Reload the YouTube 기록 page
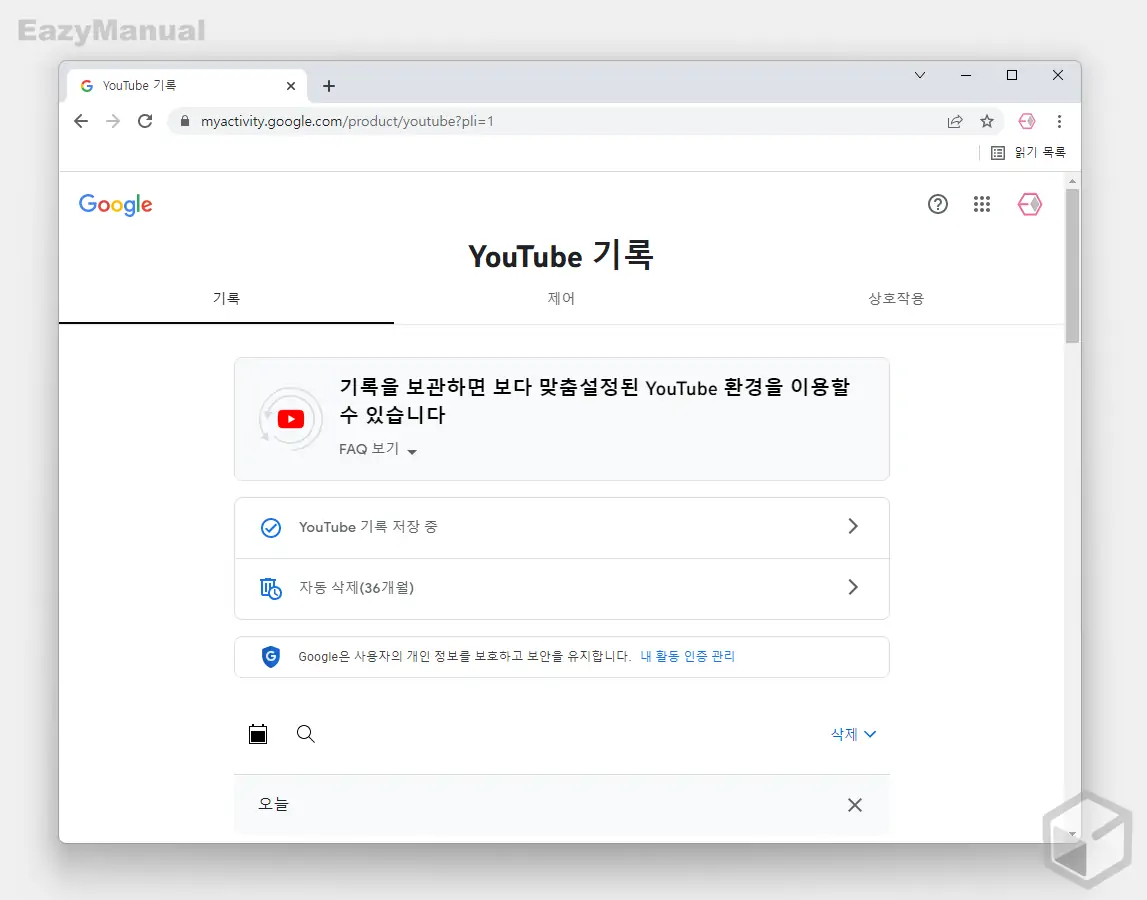 (x=145, y=121)
